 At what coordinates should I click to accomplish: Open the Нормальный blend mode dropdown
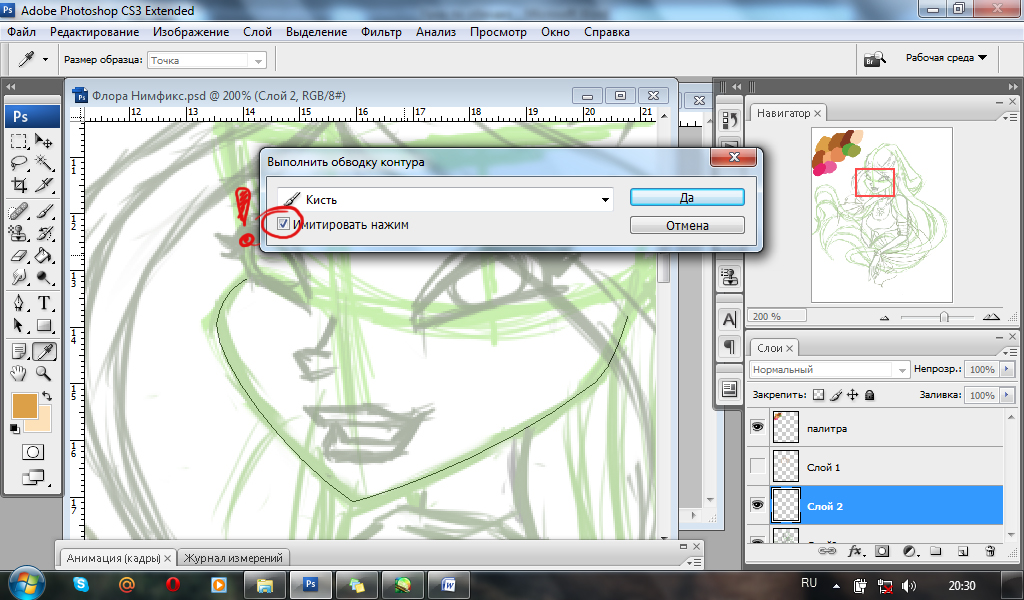coord(829,370)
